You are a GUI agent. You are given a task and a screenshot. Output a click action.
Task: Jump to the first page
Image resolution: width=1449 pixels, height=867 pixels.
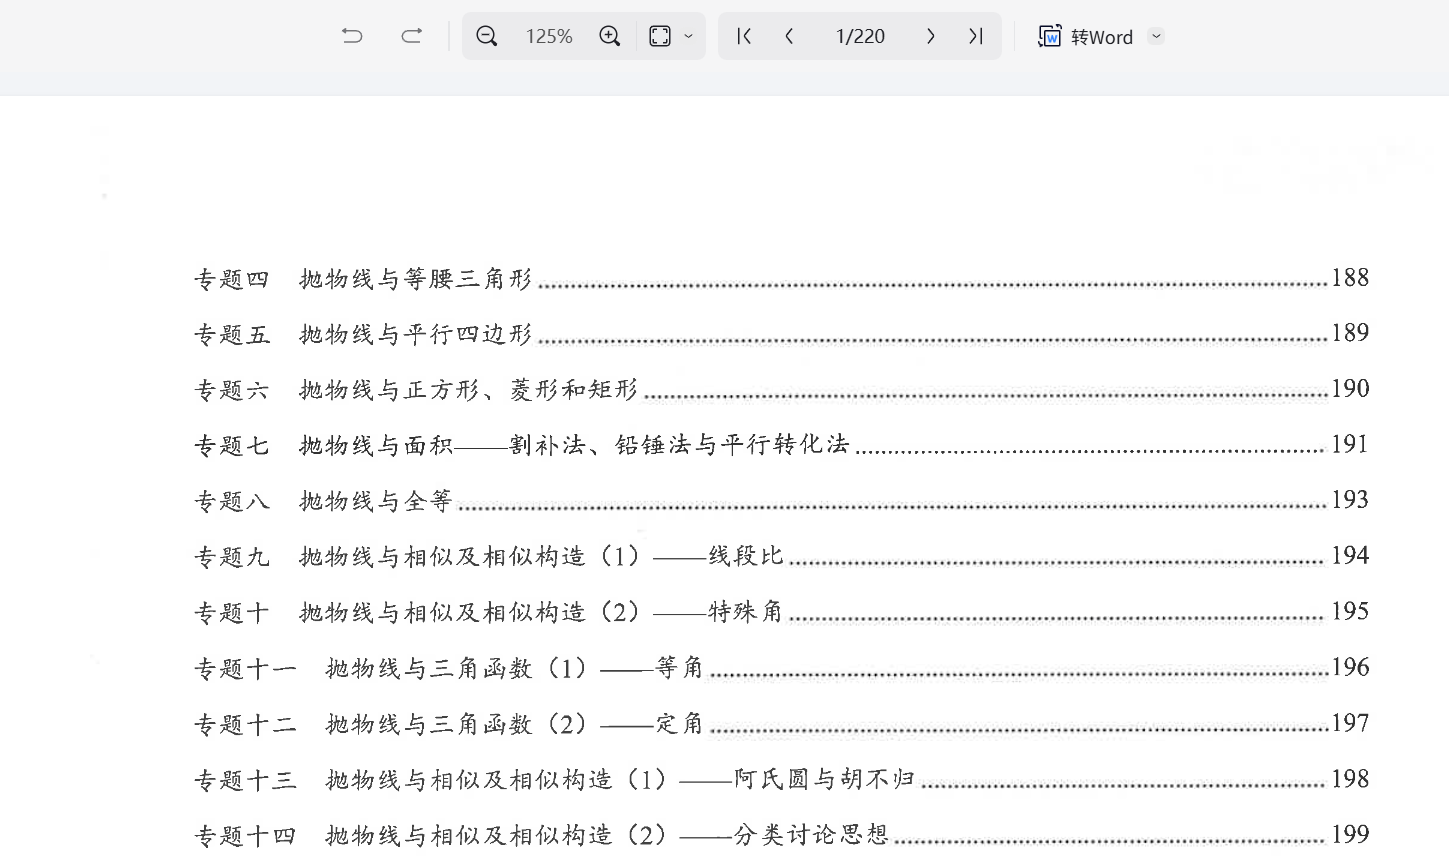tap(743, 36)
